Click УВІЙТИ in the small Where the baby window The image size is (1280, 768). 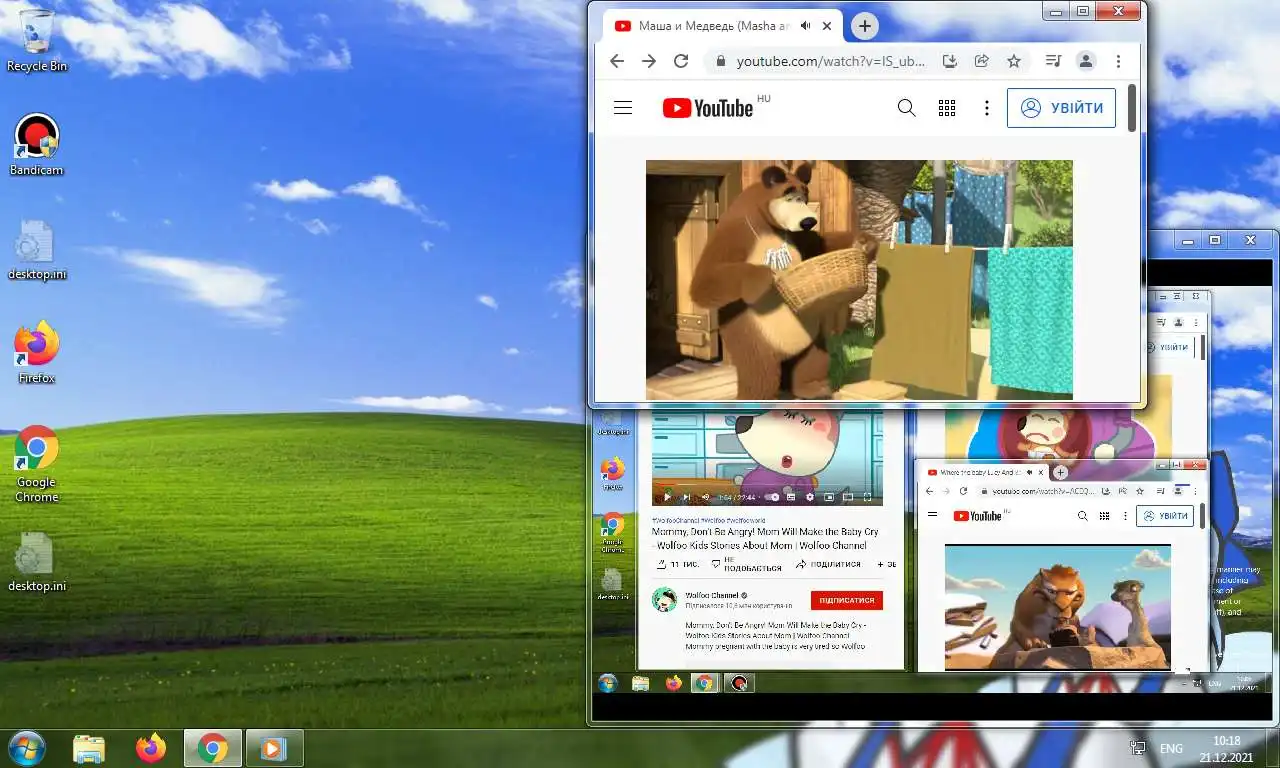coord(1166,516)
